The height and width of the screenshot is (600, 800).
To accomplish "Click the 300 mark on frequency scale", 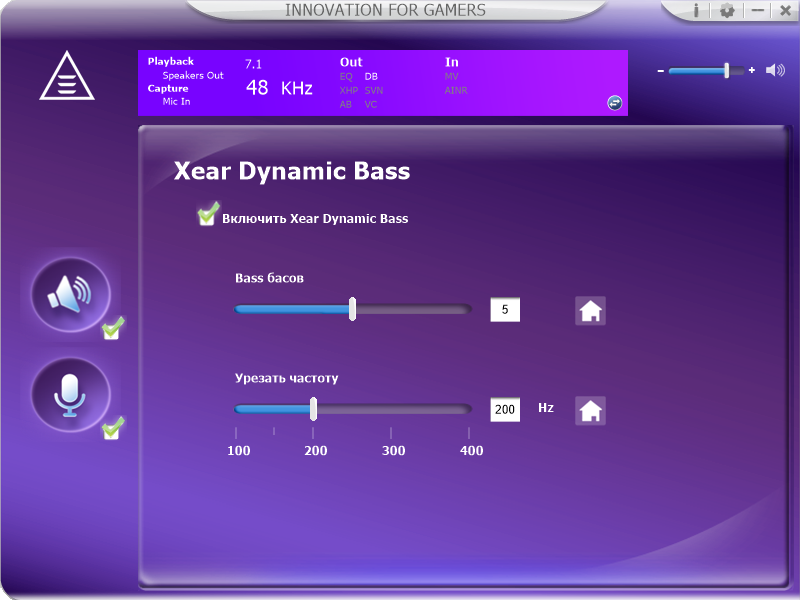I will pos(393,451).
